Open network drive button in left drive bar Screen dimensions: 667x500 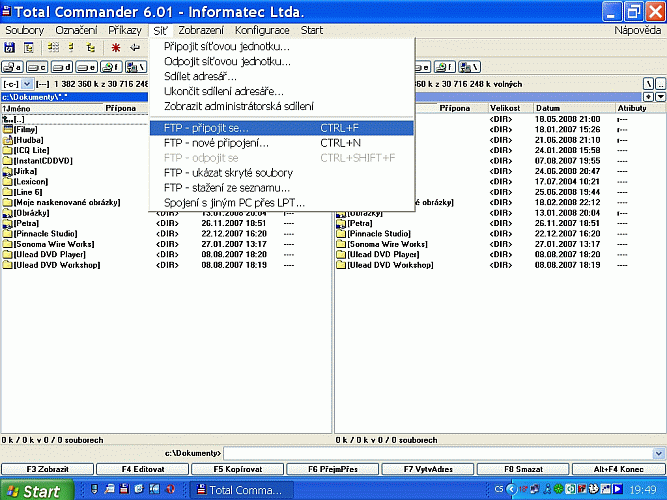136,67
